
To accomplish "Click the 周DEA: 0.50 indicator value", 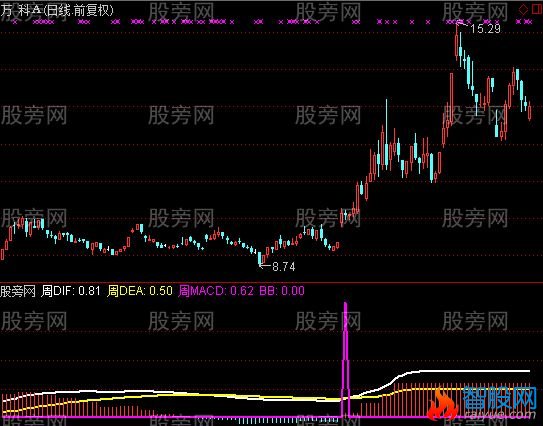I will click(x=140, y=291).
